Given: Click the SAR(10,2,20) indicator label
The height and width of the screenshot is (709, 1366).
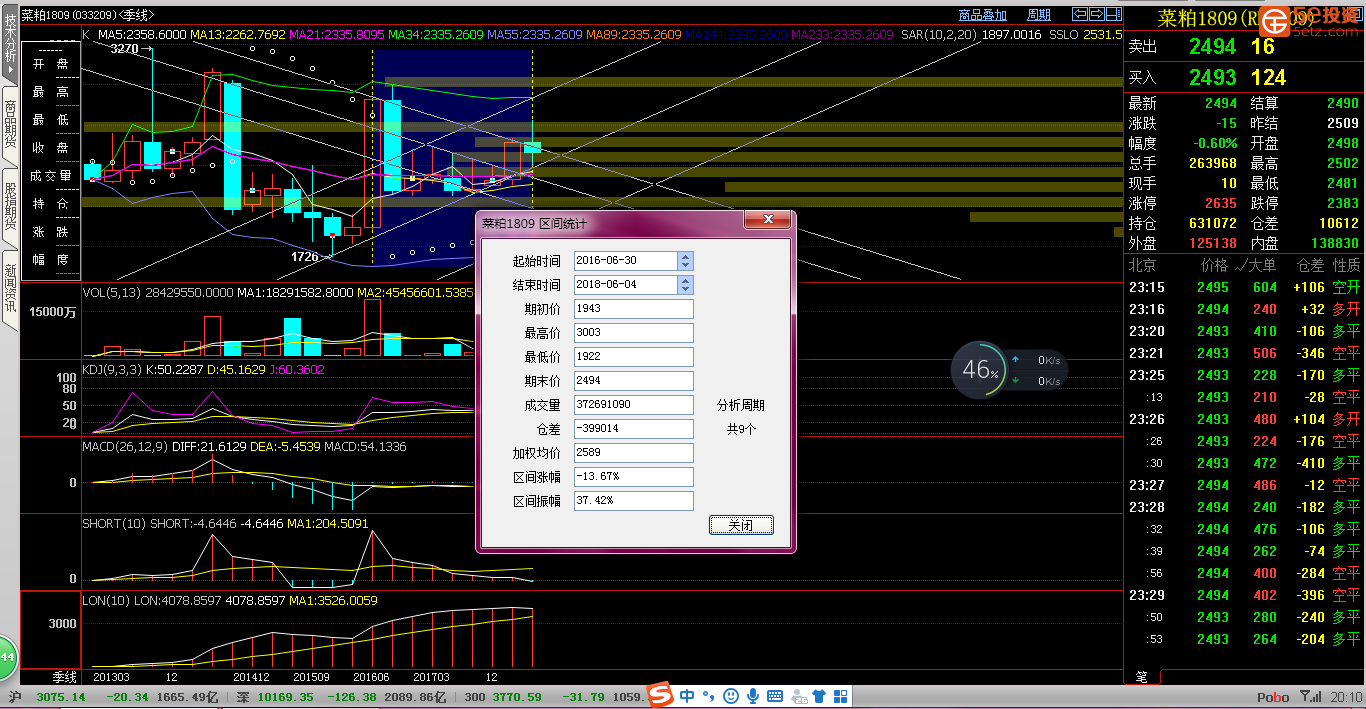Looking at the screenshot, I should pyautogui.click(x=937, y=34).
